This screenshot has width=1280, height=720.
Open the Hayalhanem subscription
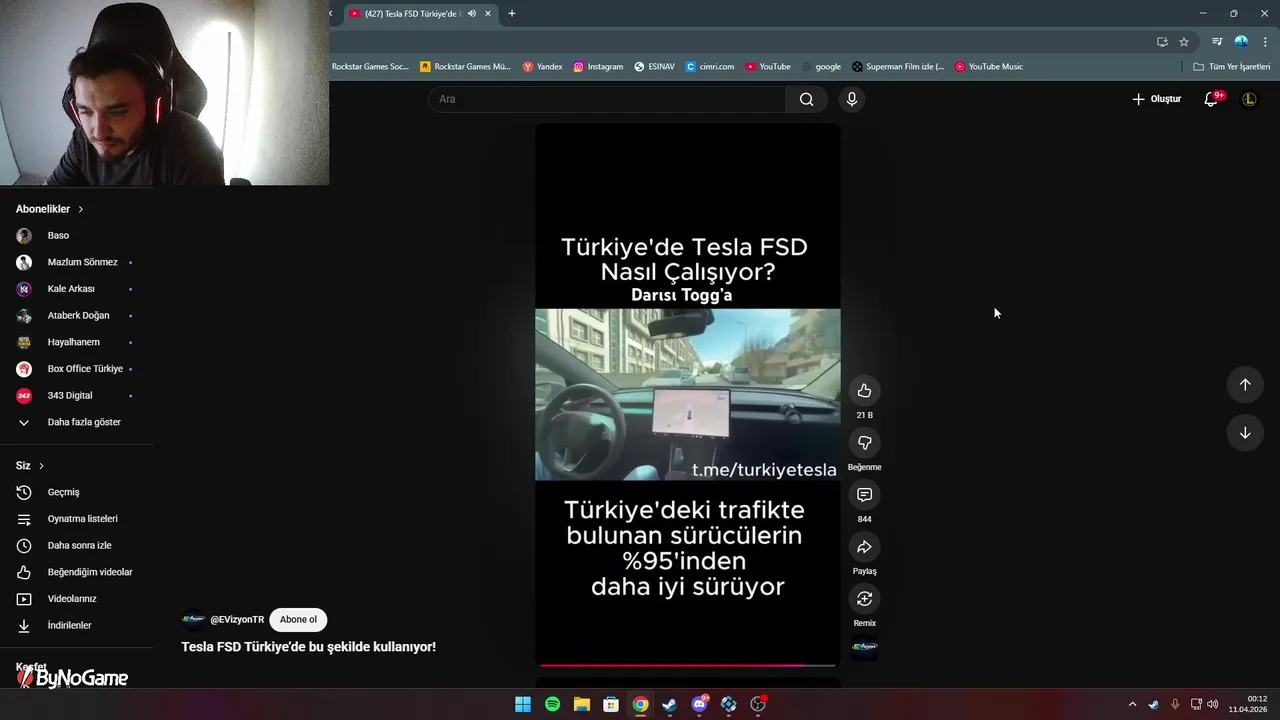click(x=76, y=342)
